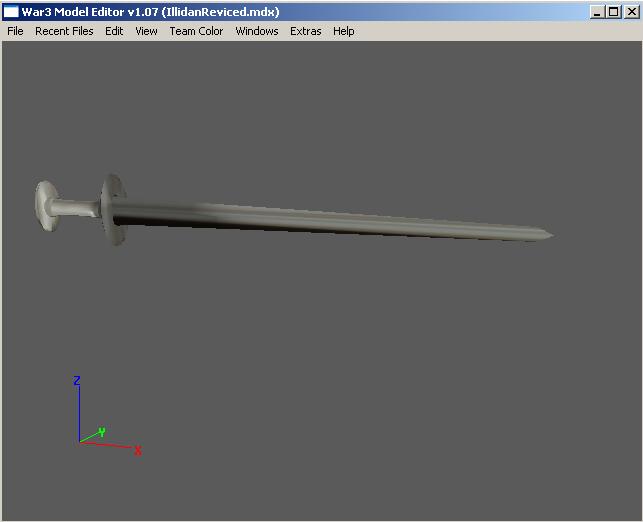Close the War3 Model Editor window
This screenshot has width=643, height=522.
[x=632, y=12]
